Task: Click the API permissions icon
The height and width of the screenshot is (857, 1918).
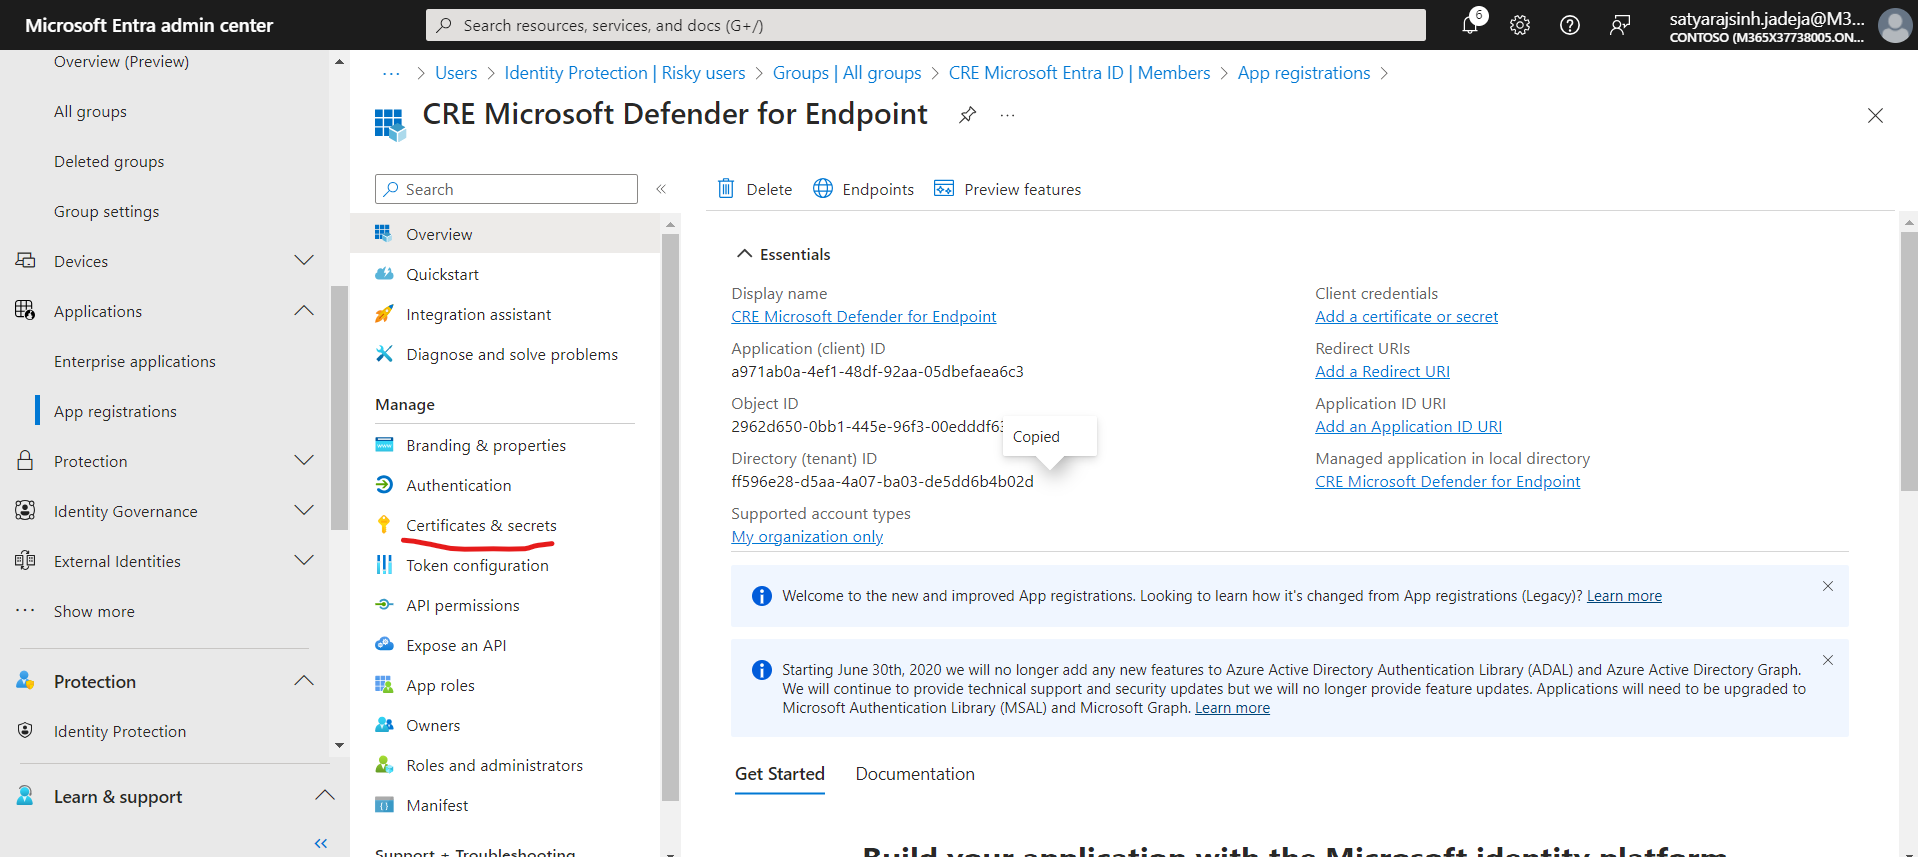Action: click(384, 605)
